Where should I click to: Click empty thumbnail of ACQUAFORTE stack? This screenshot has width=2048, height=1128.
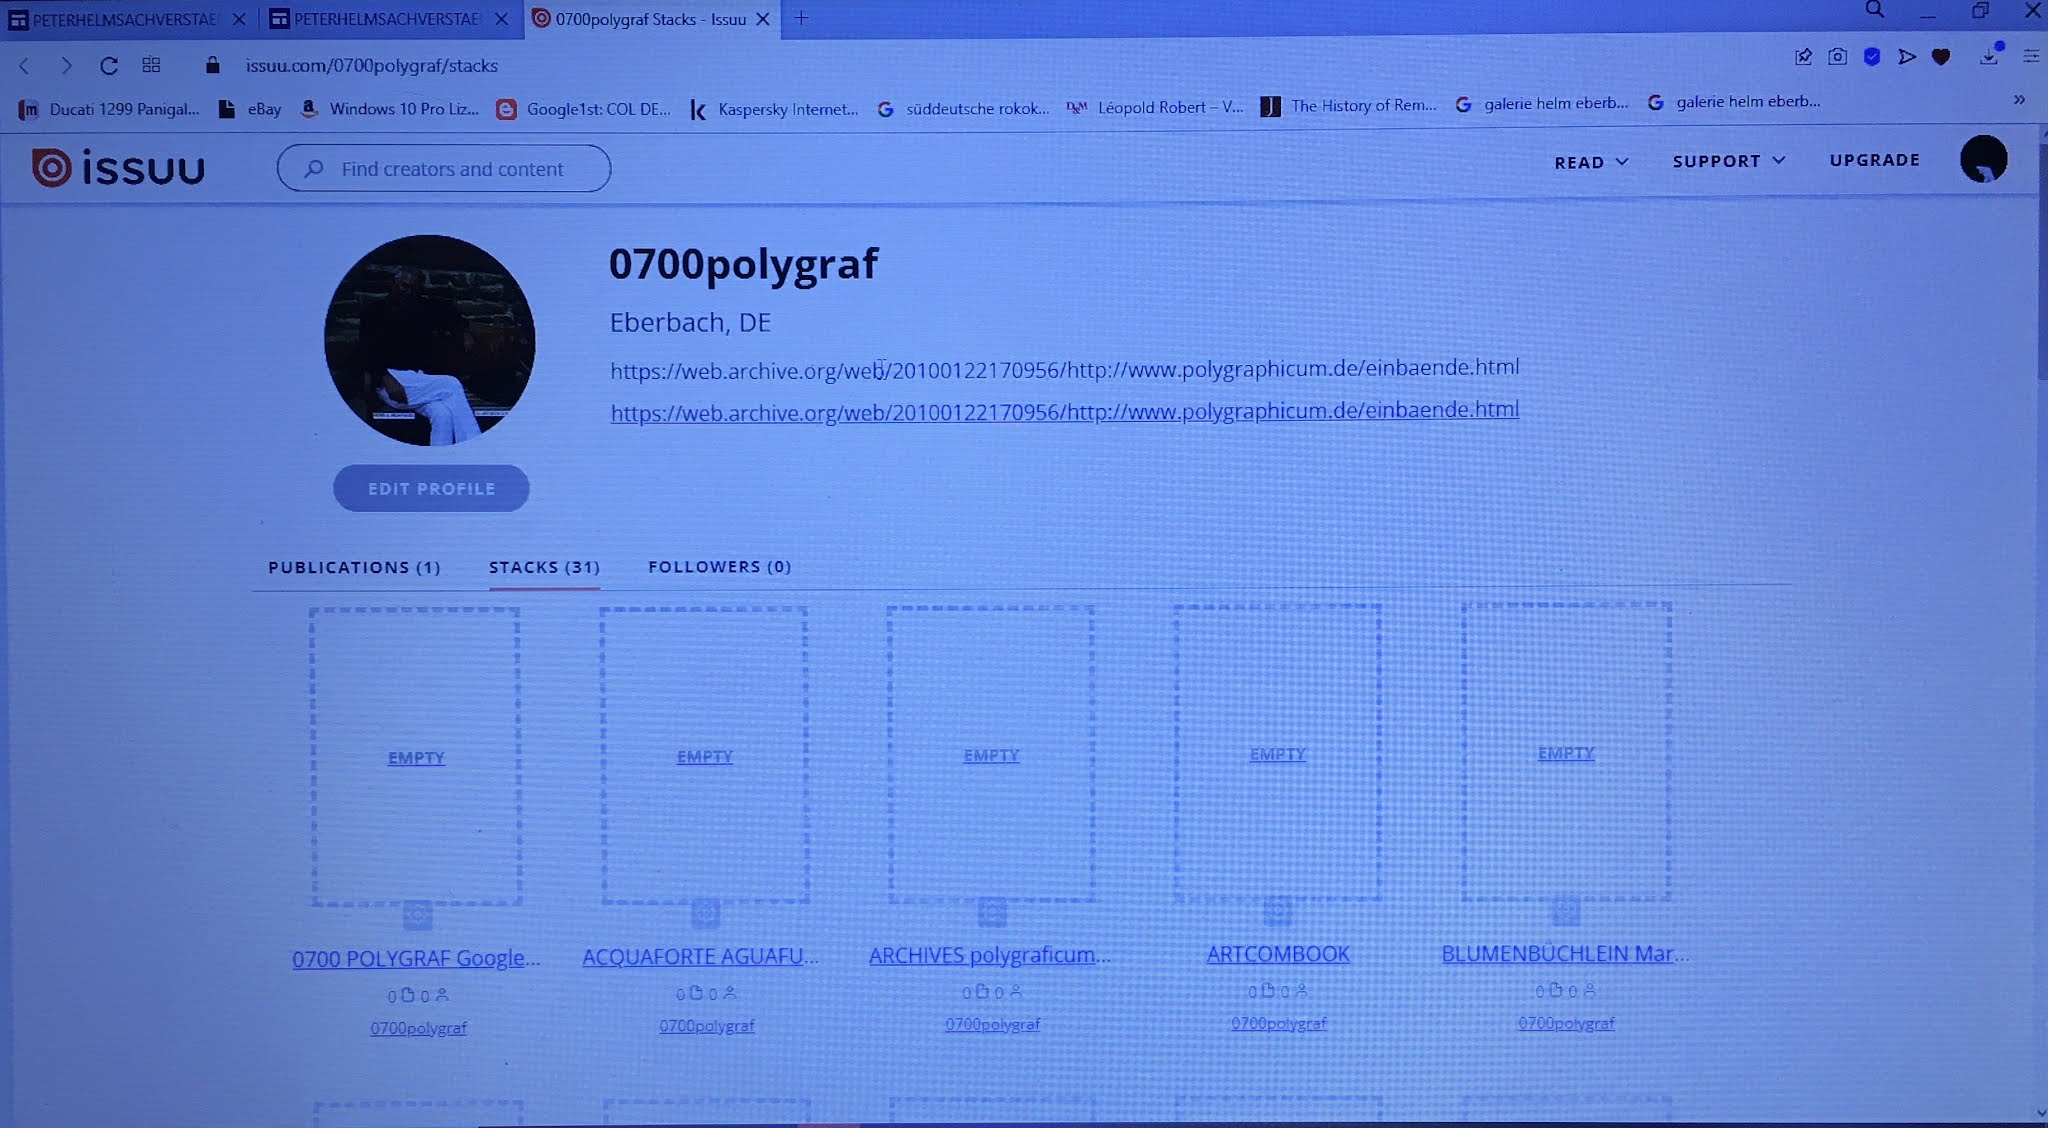[704, 755]
